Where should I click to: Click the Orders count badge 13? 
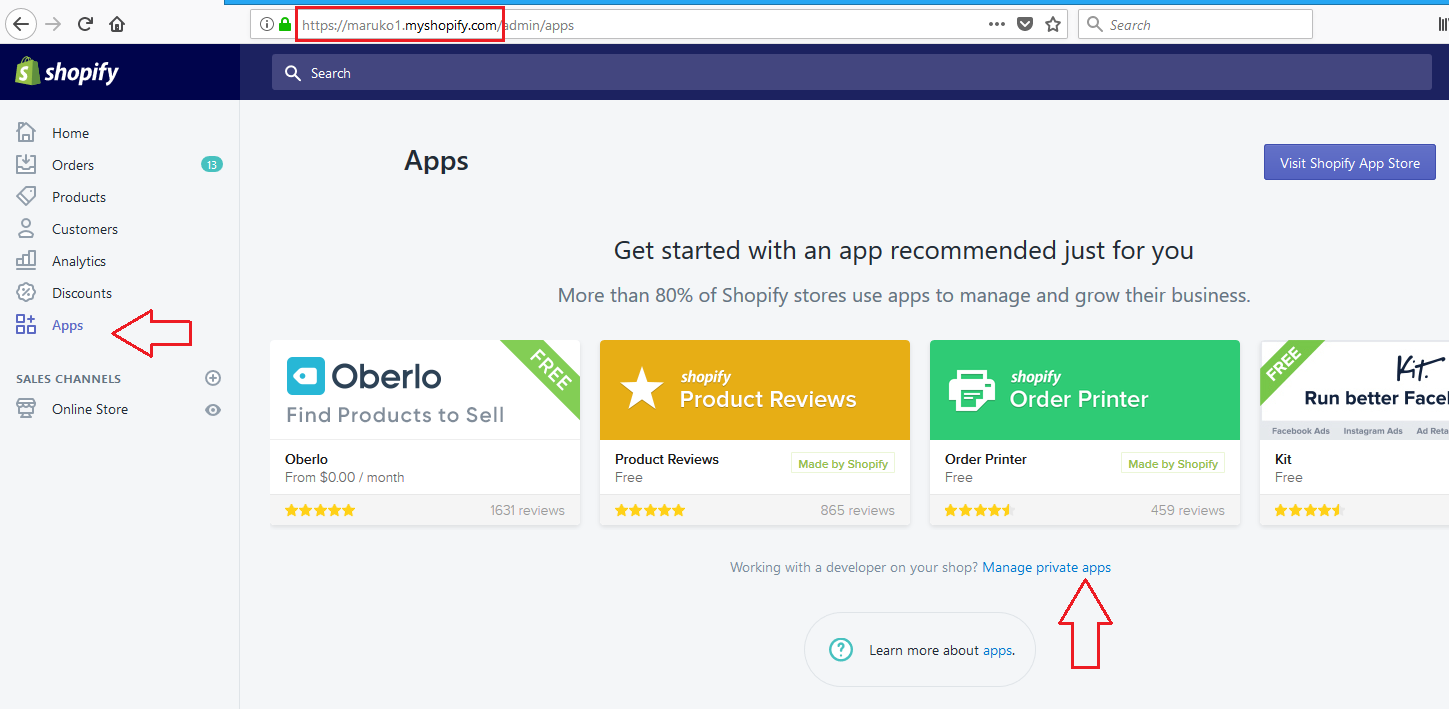pyautogui.click(x=212, y=164)
